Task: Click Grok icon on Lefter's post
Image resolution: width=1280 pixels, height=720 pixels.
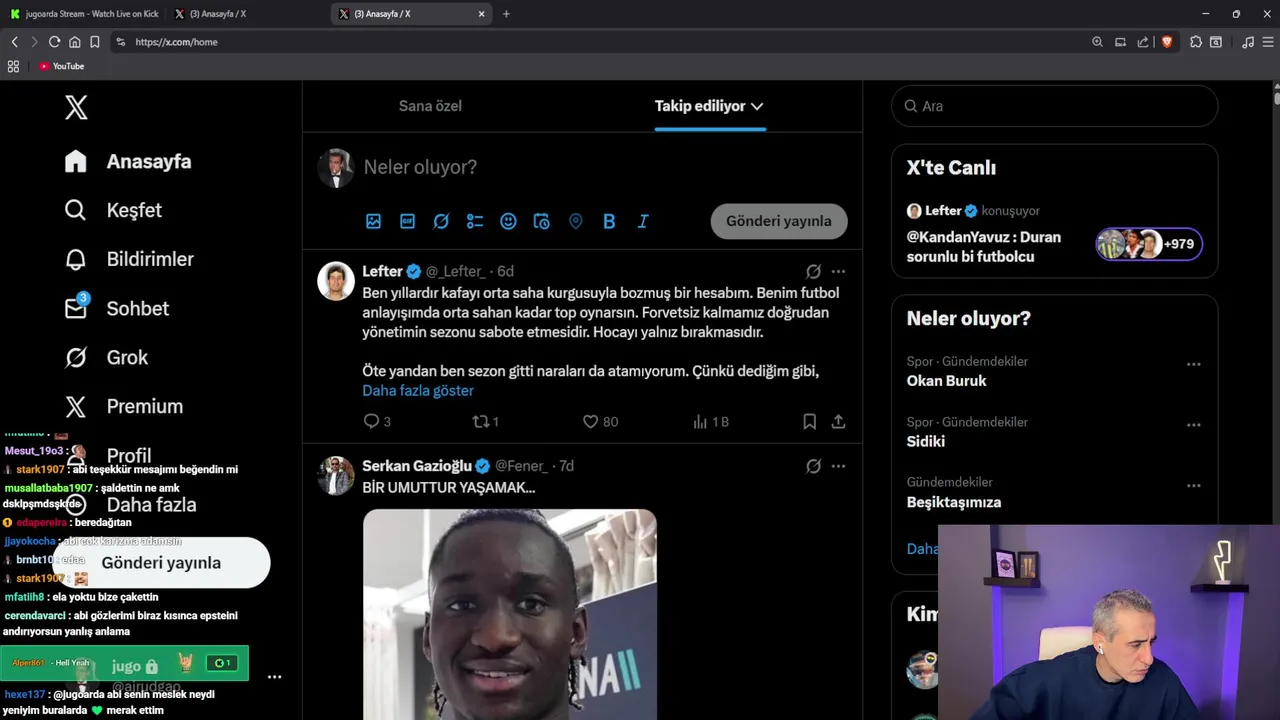Action: [813, 271]
